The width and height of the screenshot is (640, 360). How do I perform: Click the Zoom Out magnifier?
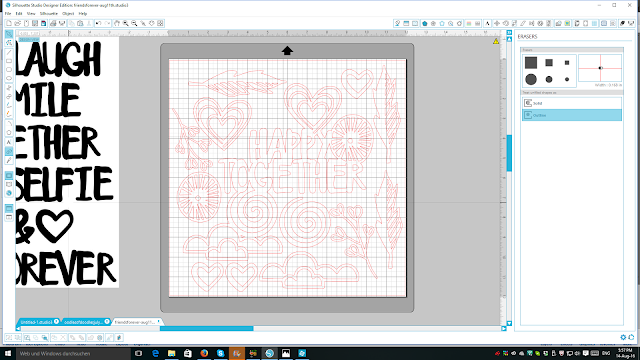coord(134,24)
